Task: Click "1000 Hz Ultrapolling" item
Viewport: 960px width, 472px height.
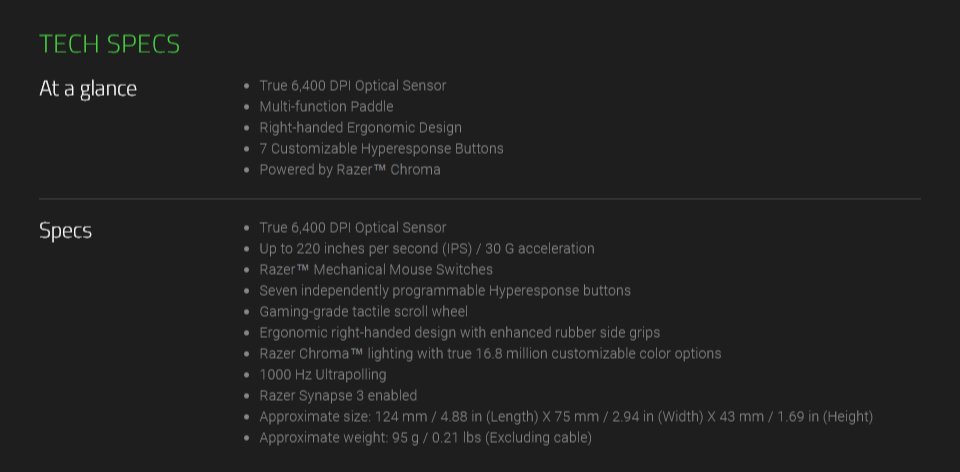Action: [x=323, y=375]
